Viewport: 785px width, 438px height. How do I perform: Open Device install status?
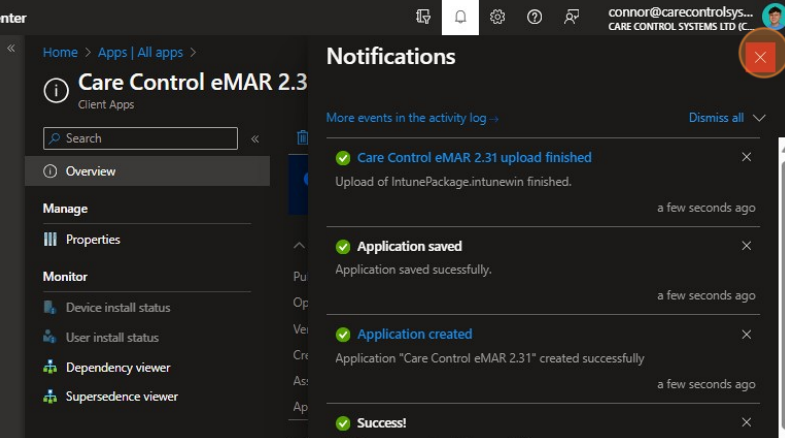point(117,307)
